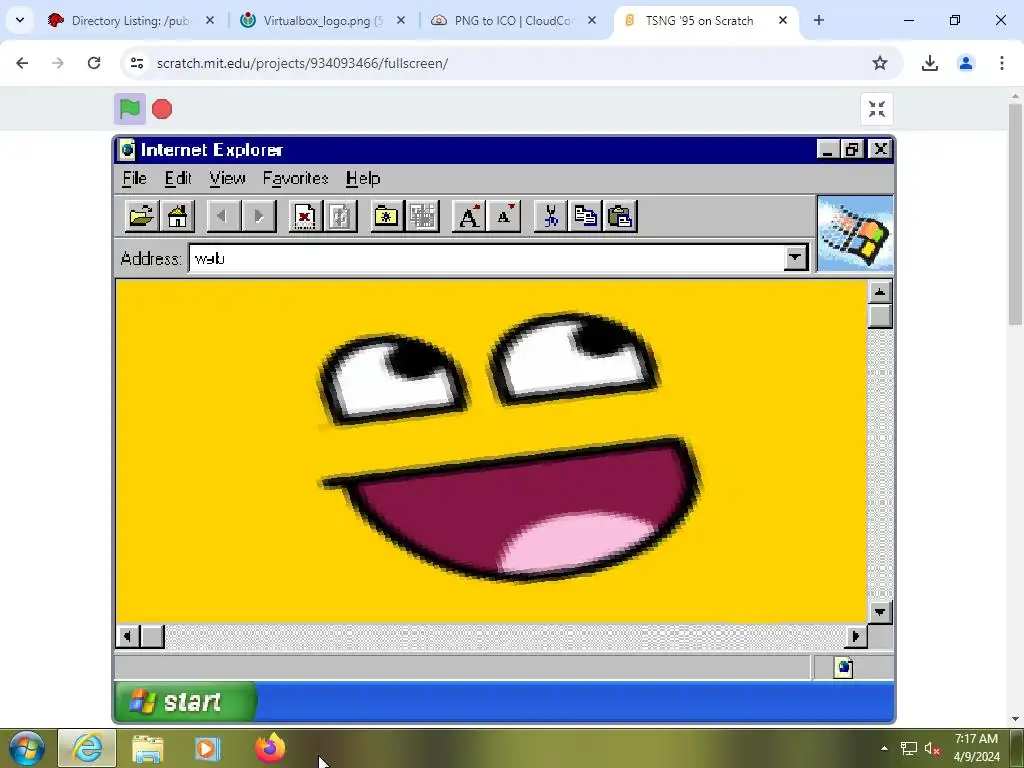The height and width of the screenshot is (768, 1024).
Task: Open Chrome profile icon
Action: pyautogui.click(x=965, y=63)
